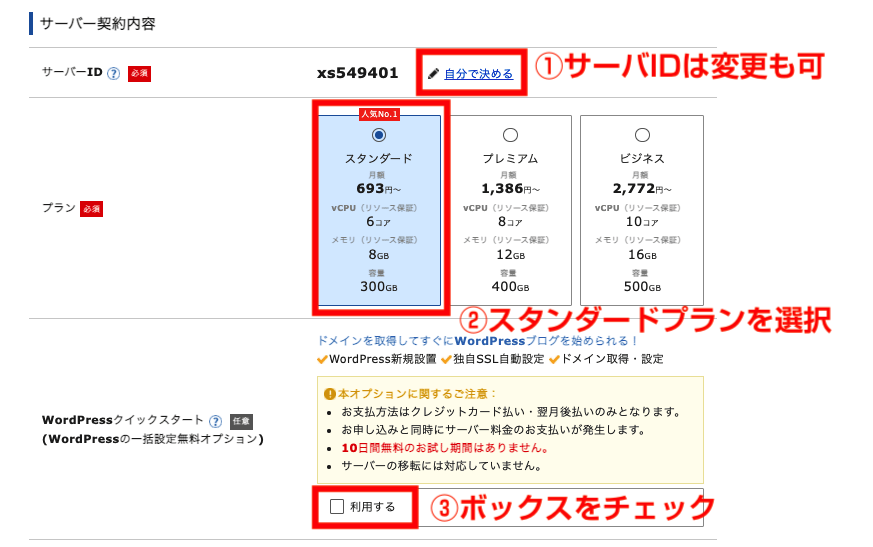Image resolution: width=873 pixels, height=547 pixels.
Task: Click the checkmark icon before WordPress新規設置
Action: (322, 359)
